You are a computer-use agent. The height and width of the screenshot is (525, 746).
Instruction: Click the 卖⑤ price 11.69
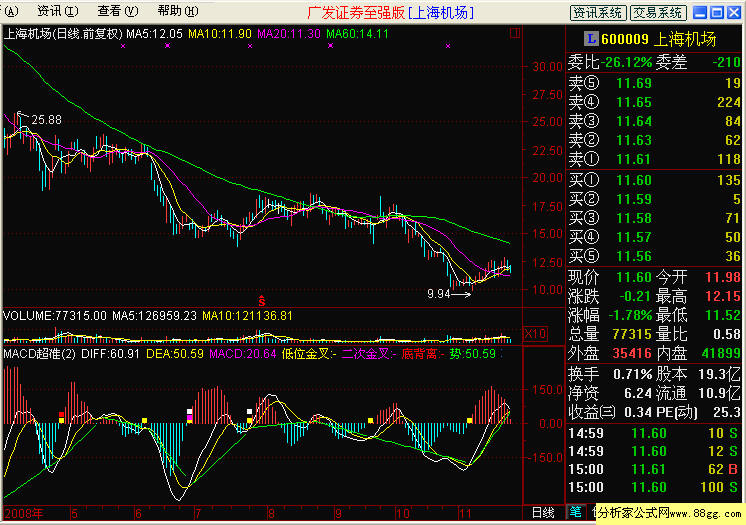634,83
